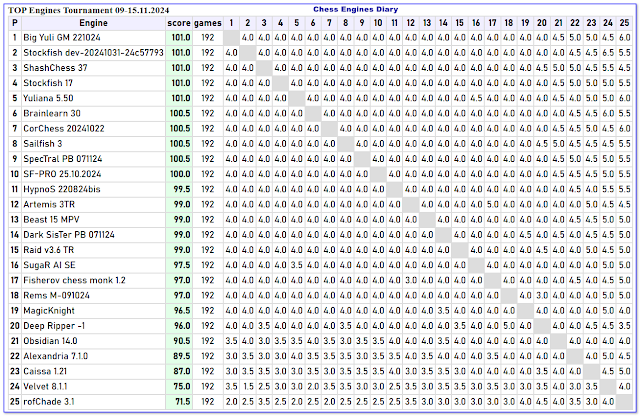
Task: Select engine name 'Alexandria 7.1.0'
Action: pos(56,356)
